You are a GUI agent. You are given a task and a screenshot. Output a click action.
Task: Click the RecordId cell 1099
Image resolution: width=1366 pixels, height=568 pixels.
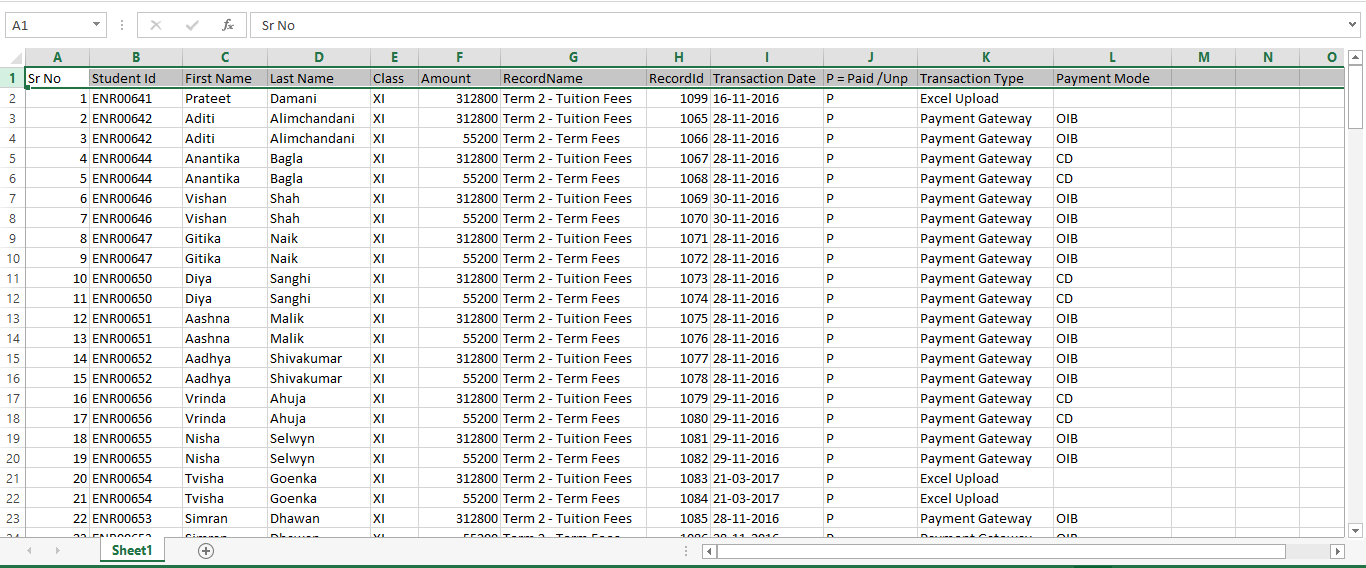click(x=678, y=98)
